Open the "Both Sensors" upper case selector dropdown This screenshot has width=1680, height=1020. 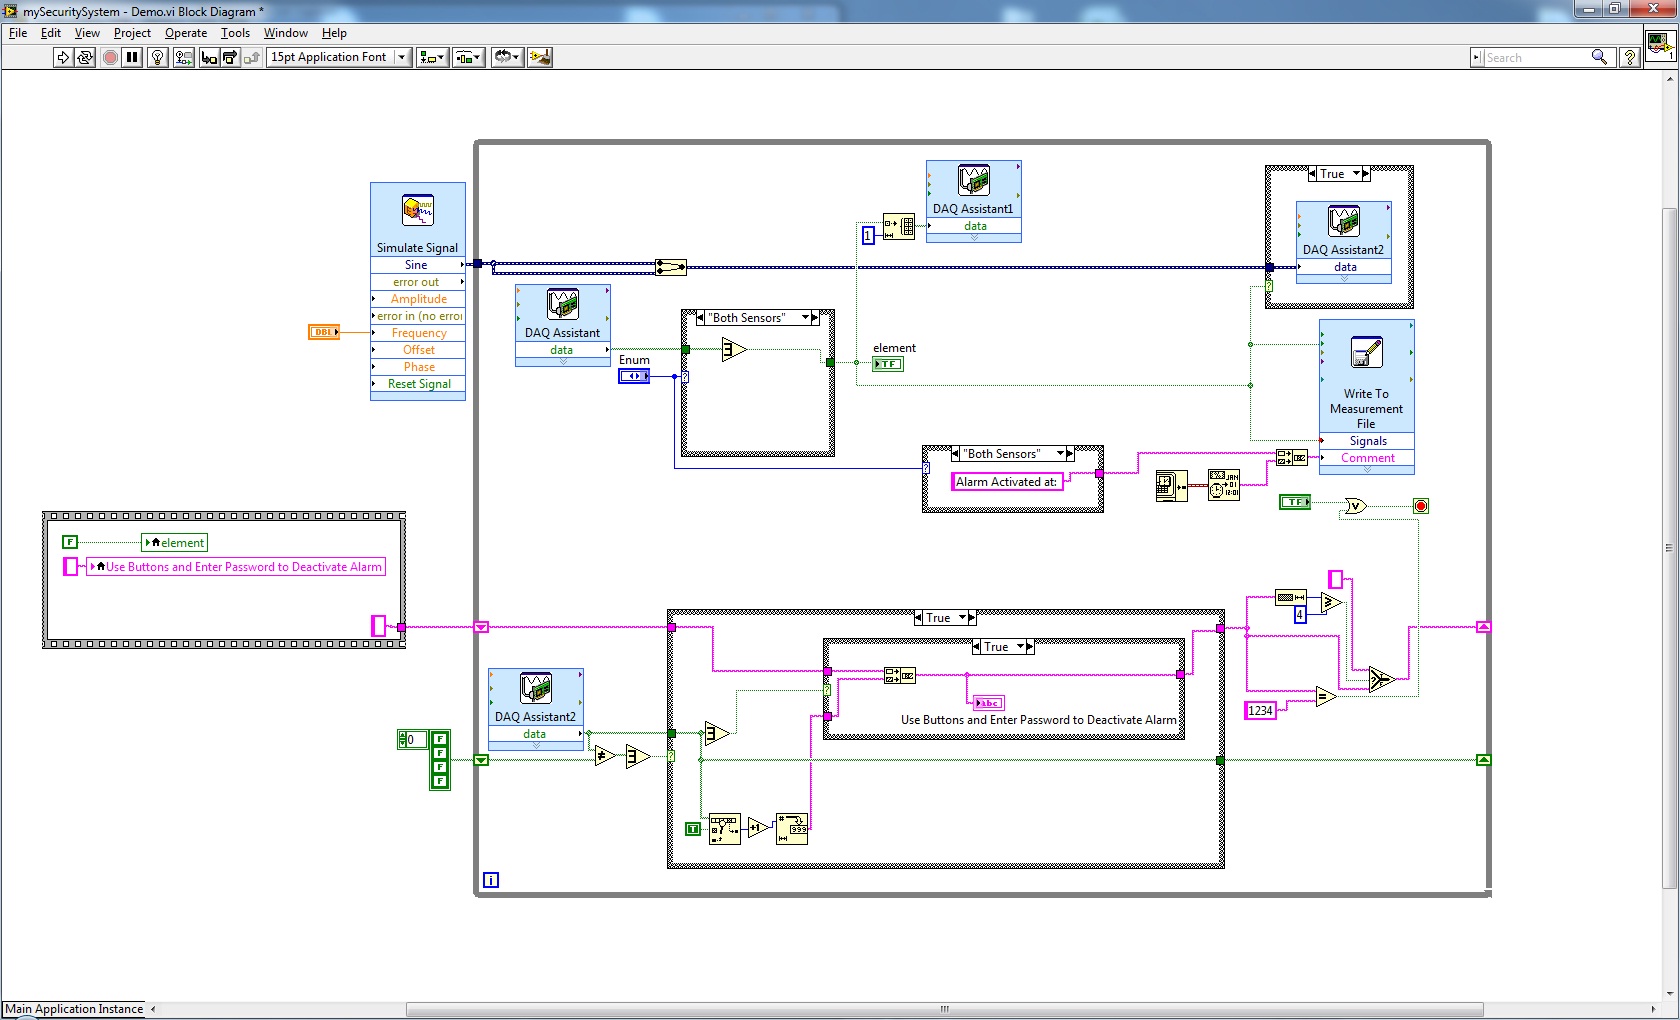(806, 318)
